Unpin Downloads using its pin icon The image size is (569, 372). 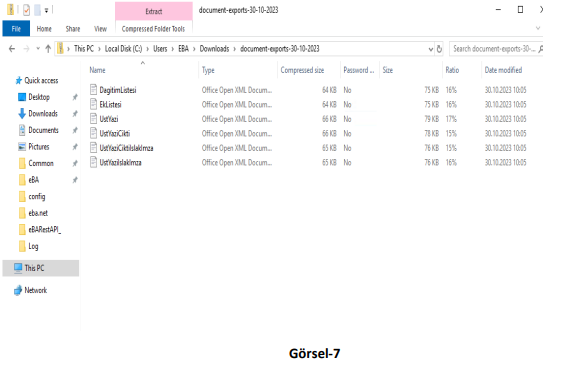(75, 114)
